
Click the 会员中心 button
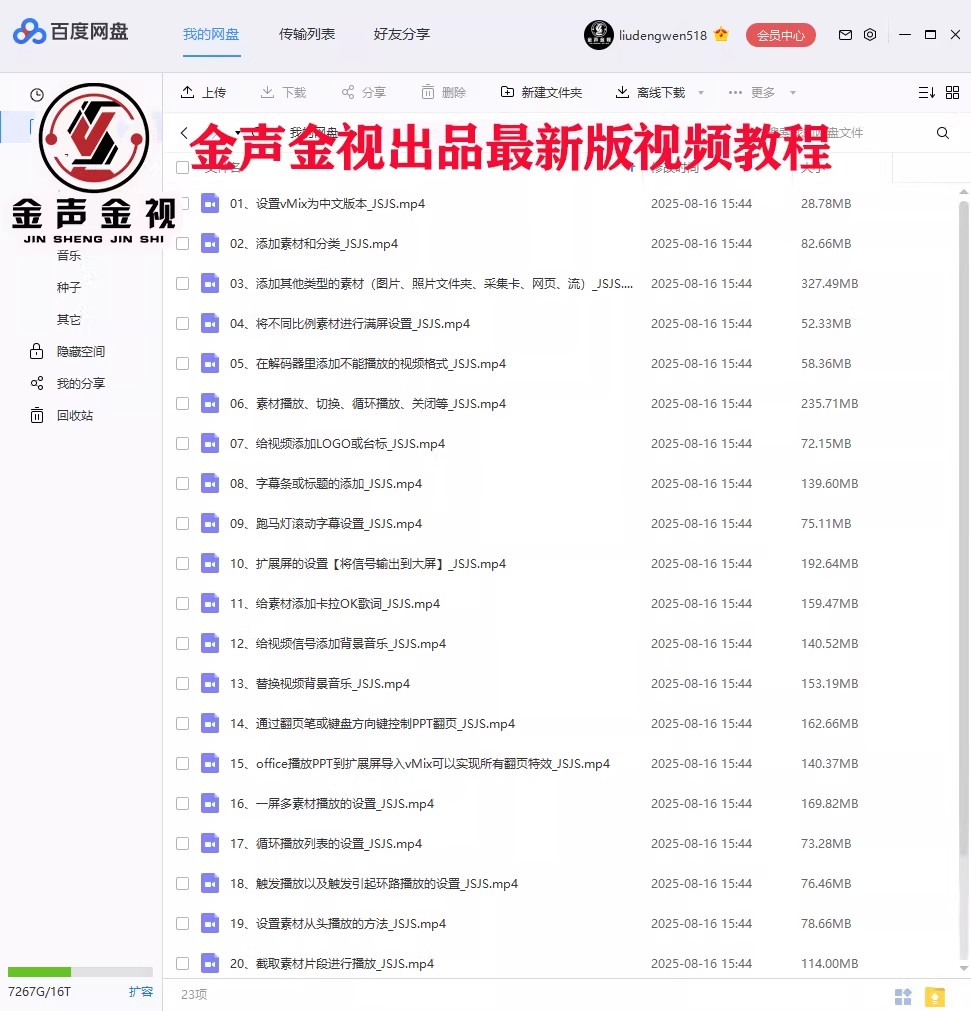pos(781,33)
